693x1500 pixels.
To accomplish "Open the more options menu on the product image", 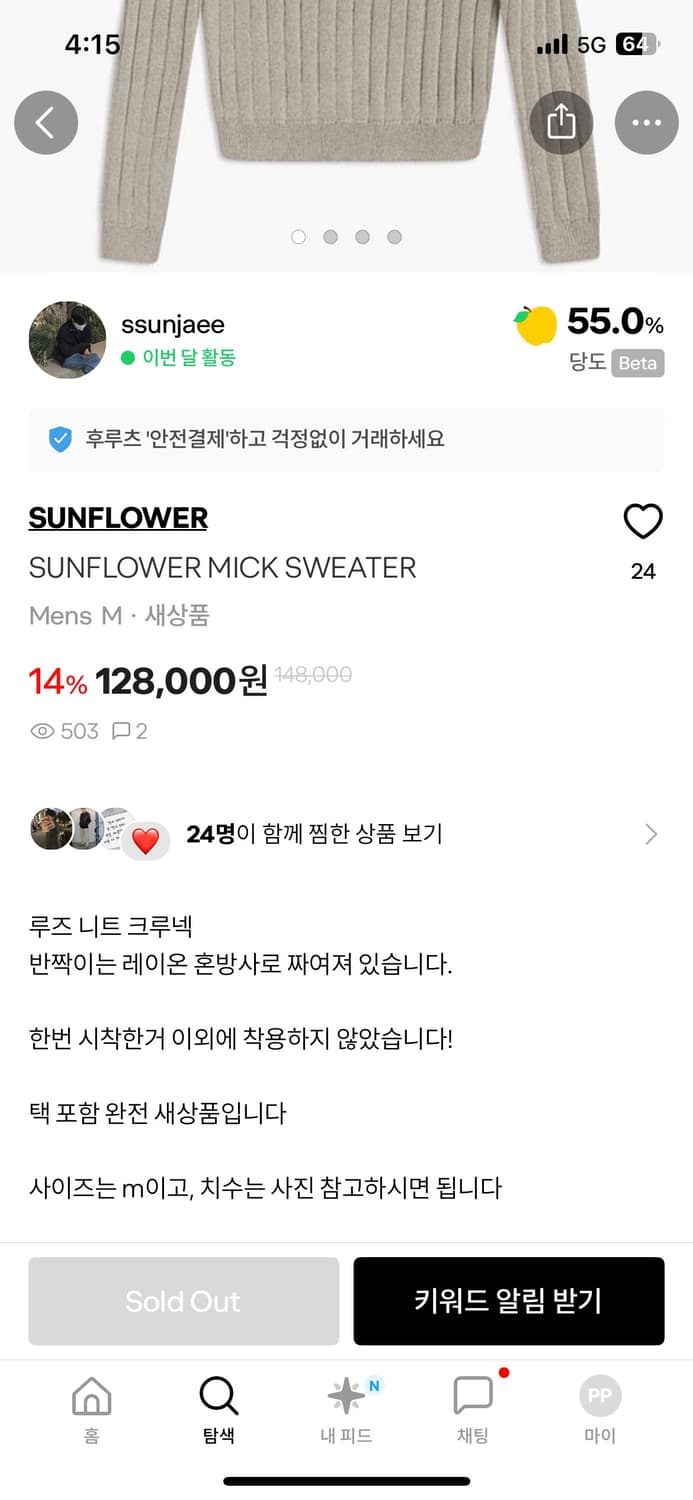I will (x=647, y=121).
